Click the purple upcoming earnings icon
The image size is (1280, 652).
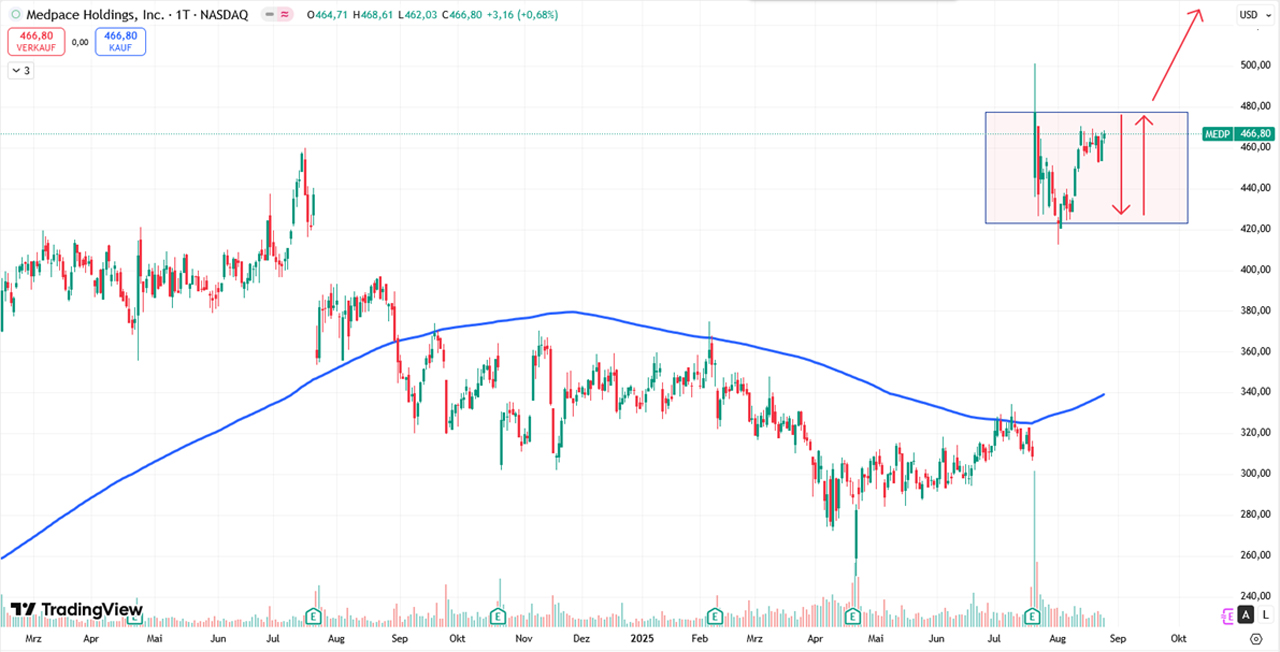[x=1228, y=616]
